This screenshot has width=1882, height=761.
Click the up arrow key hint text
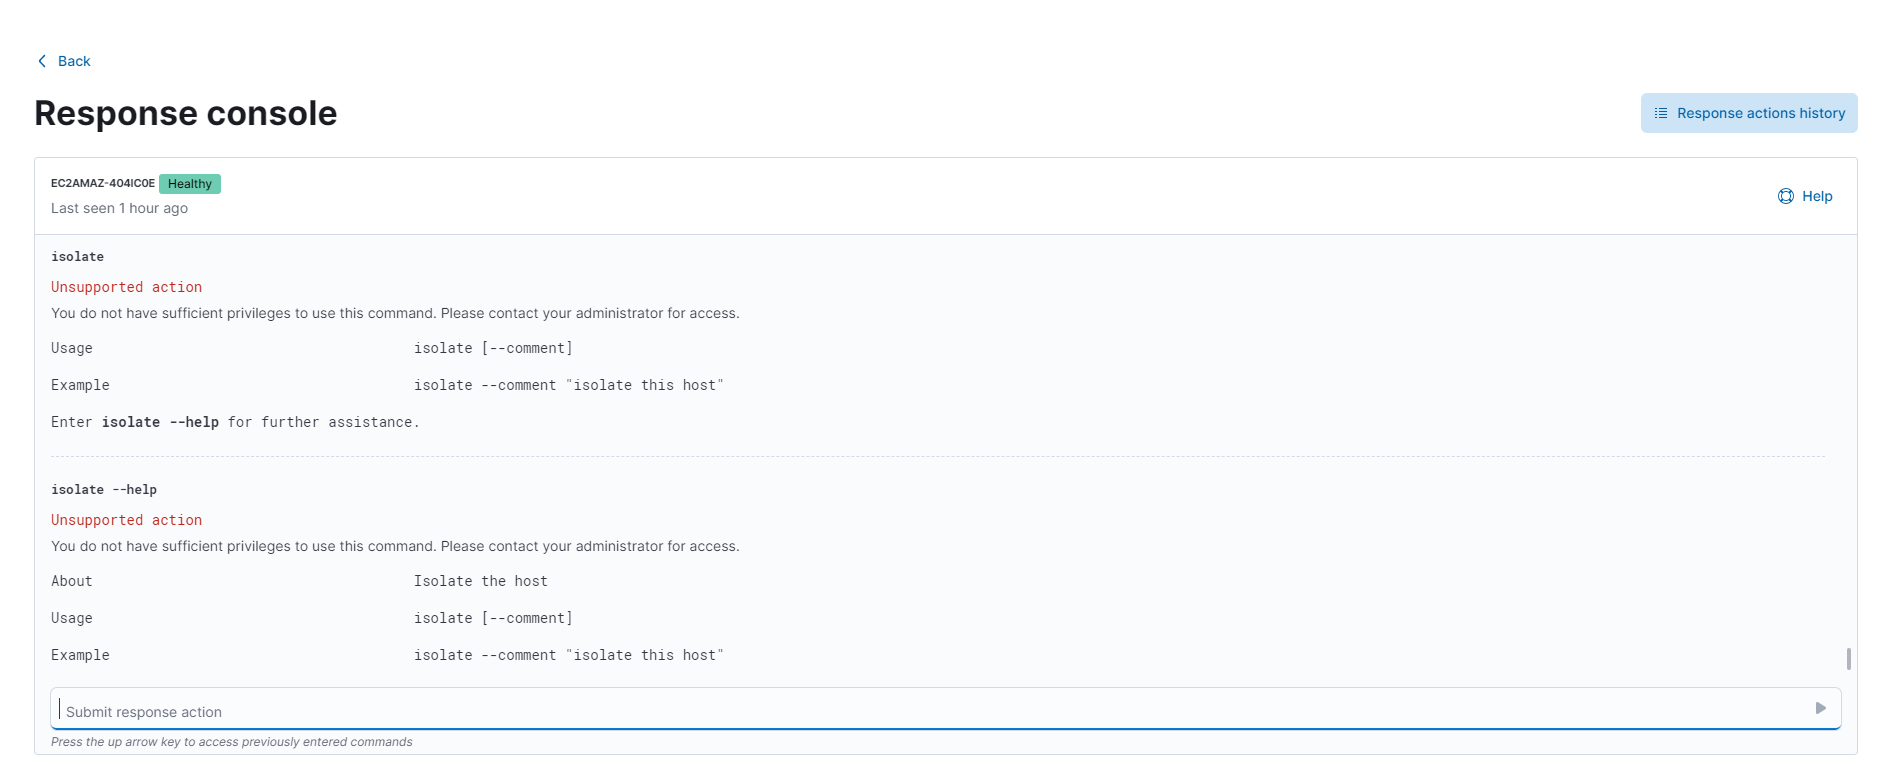232,741
